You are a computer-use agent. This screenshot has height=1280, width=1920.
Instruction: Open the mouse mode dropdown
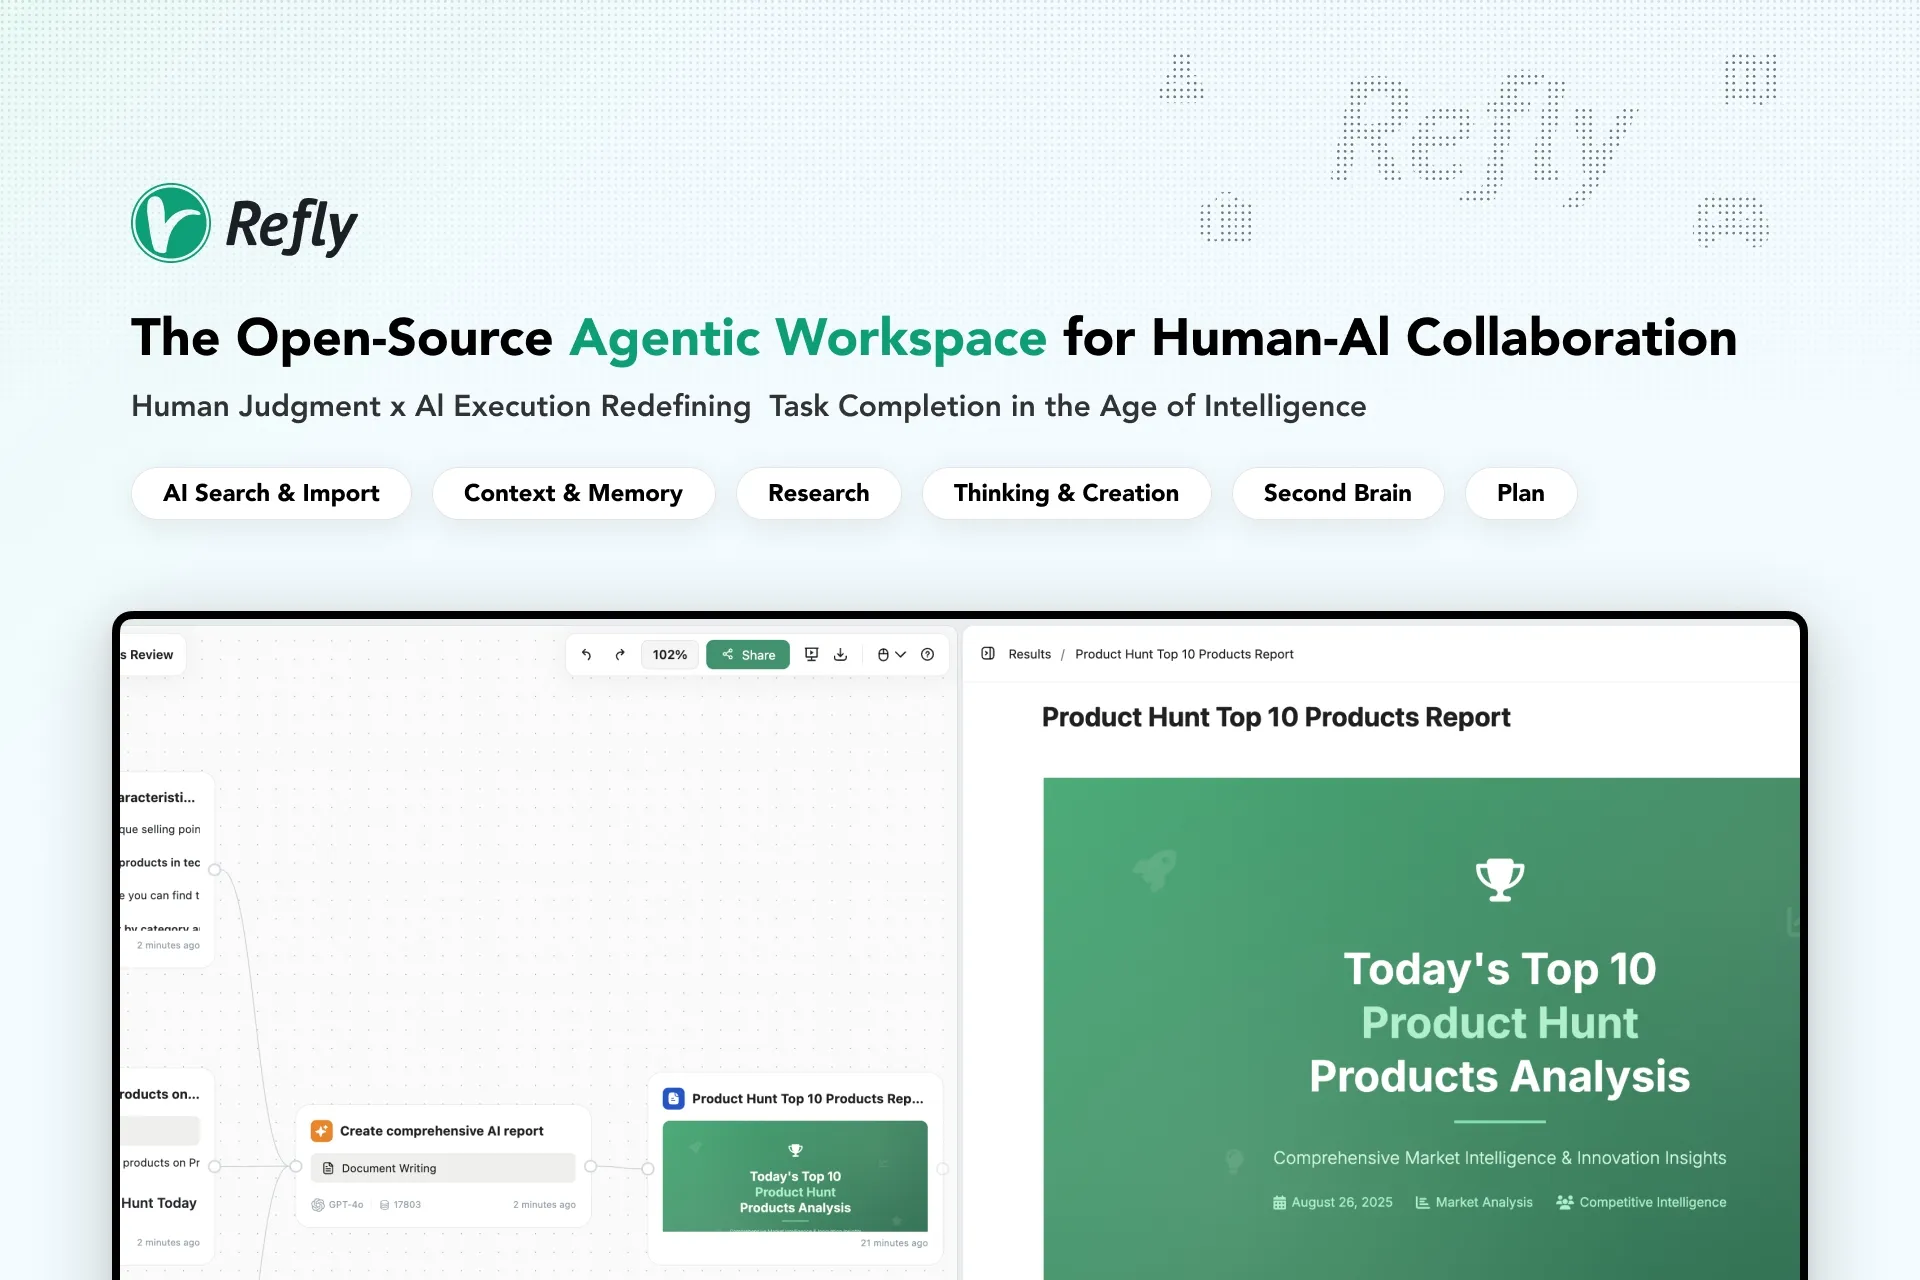point(891,655)
